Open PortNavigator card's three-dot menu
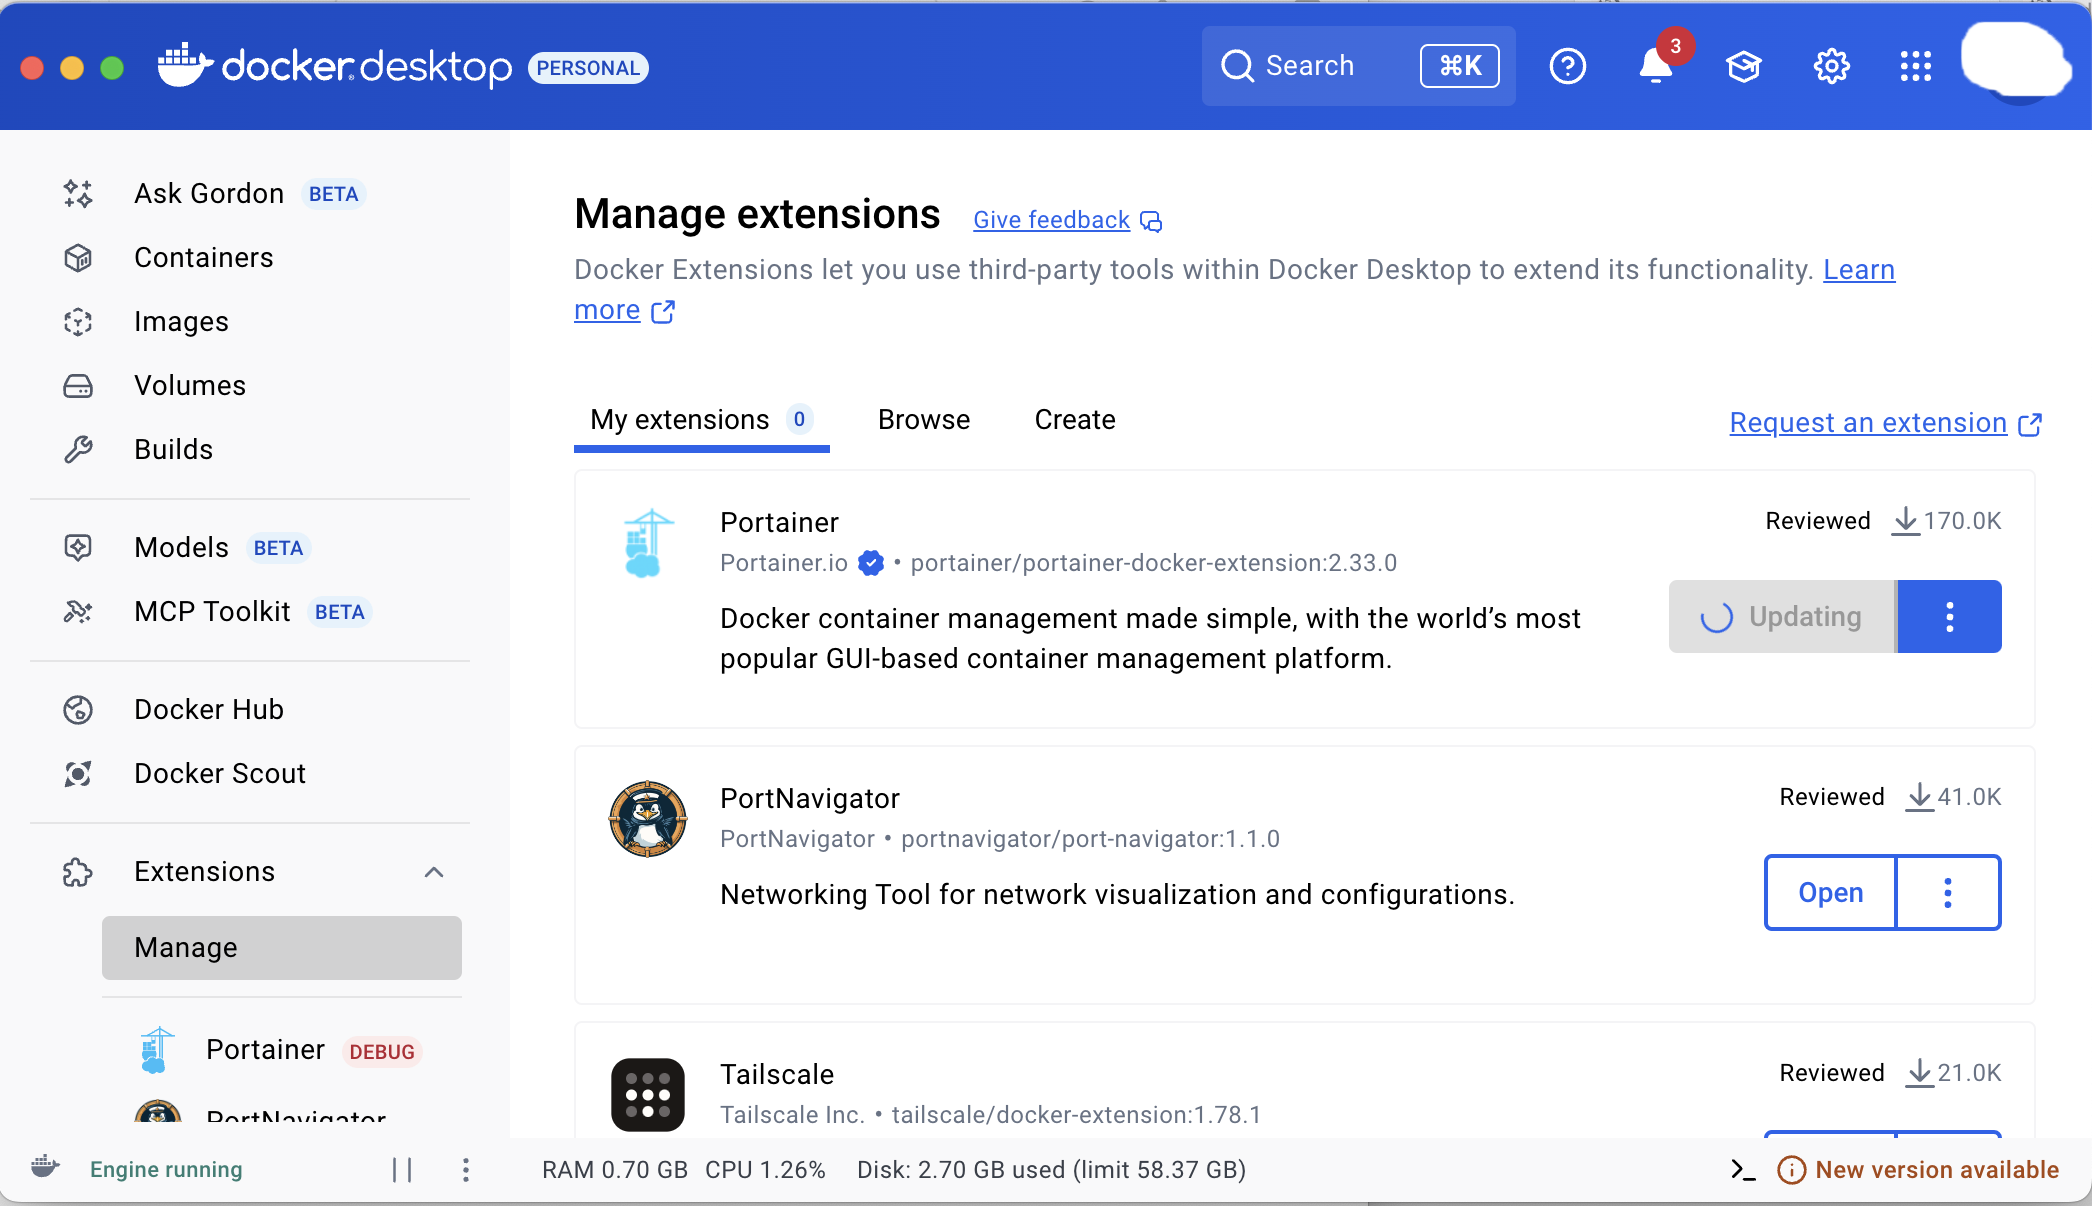 1948,892
